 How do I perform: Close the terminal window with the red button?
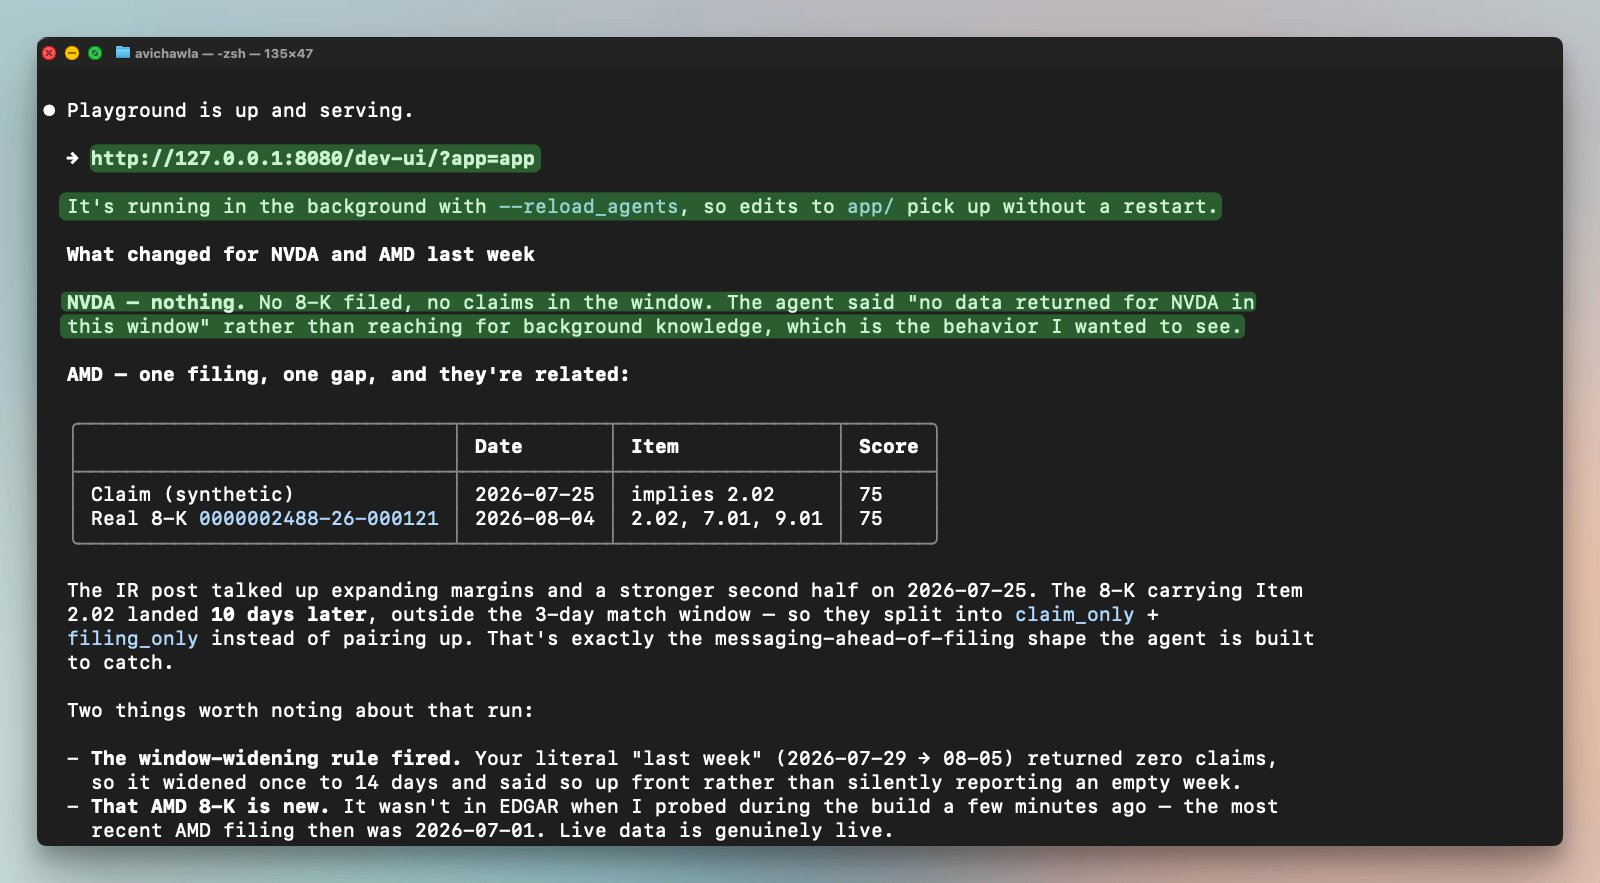click(x=49, y=53)
